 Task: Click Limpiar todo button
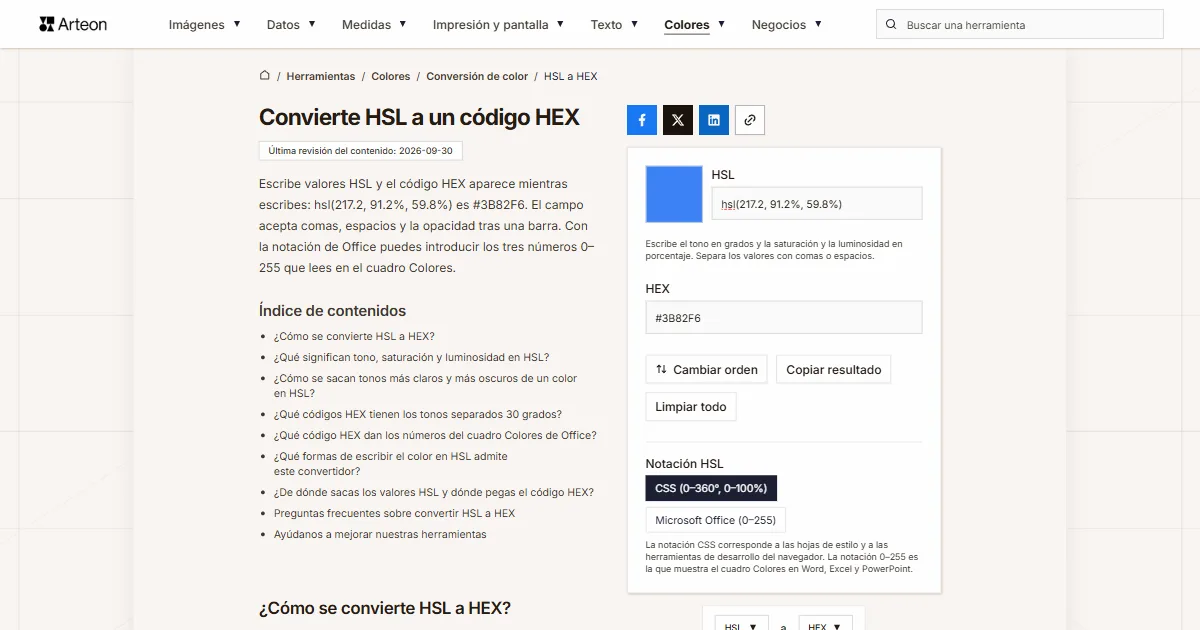pyautogui.click(x=691, y=407)
